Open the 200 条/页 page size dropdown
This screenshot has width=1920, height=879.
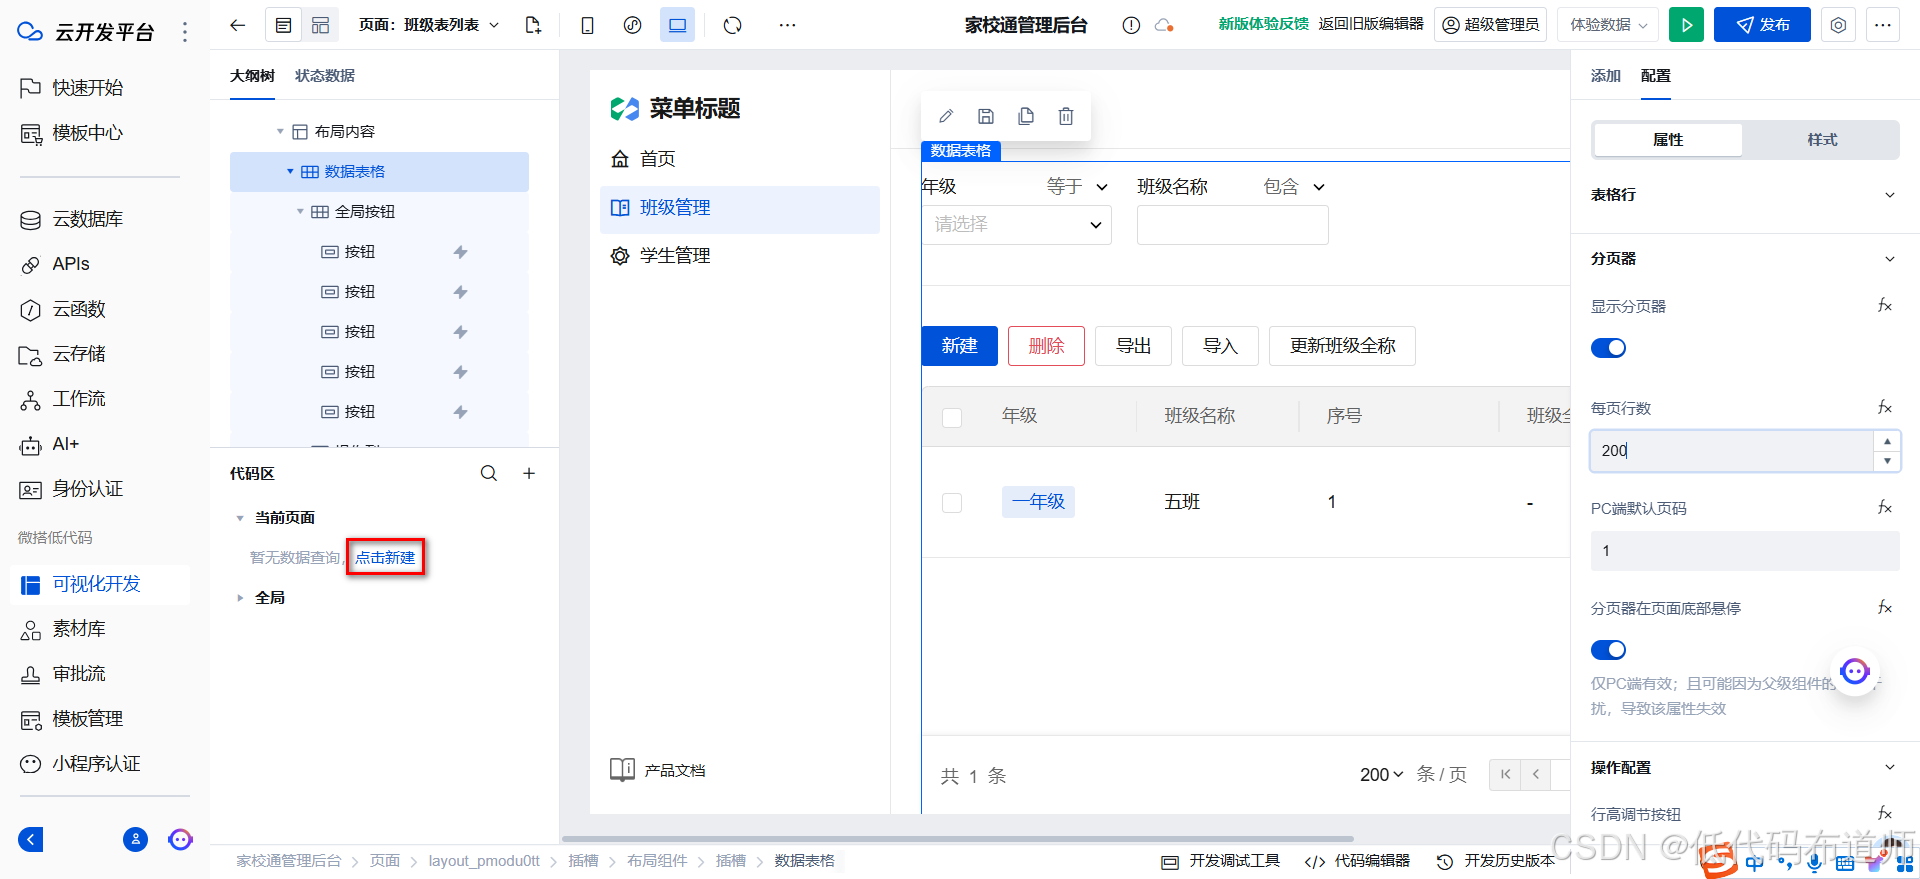point(1381,775)
